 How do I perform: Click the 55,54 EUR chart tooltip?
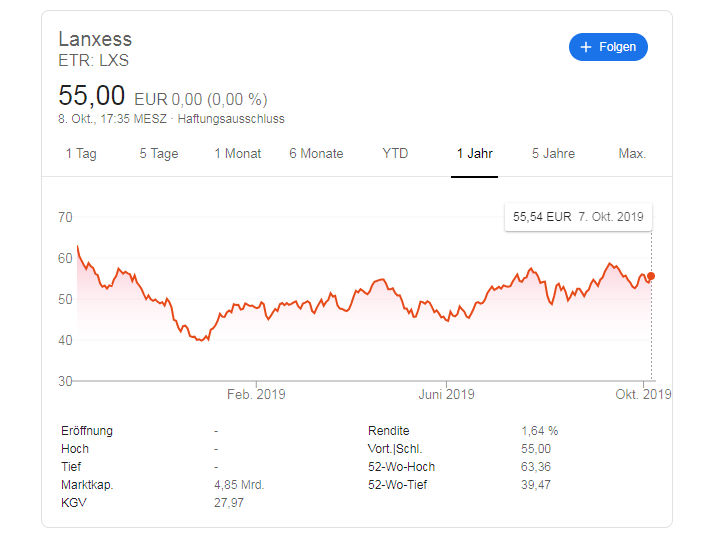point(578,217)
